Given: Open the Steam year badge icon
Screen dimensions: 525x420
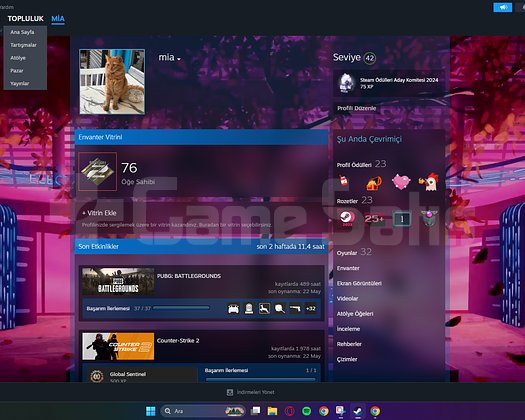Looking at the screenshot, I should click(x=347, y=218).
